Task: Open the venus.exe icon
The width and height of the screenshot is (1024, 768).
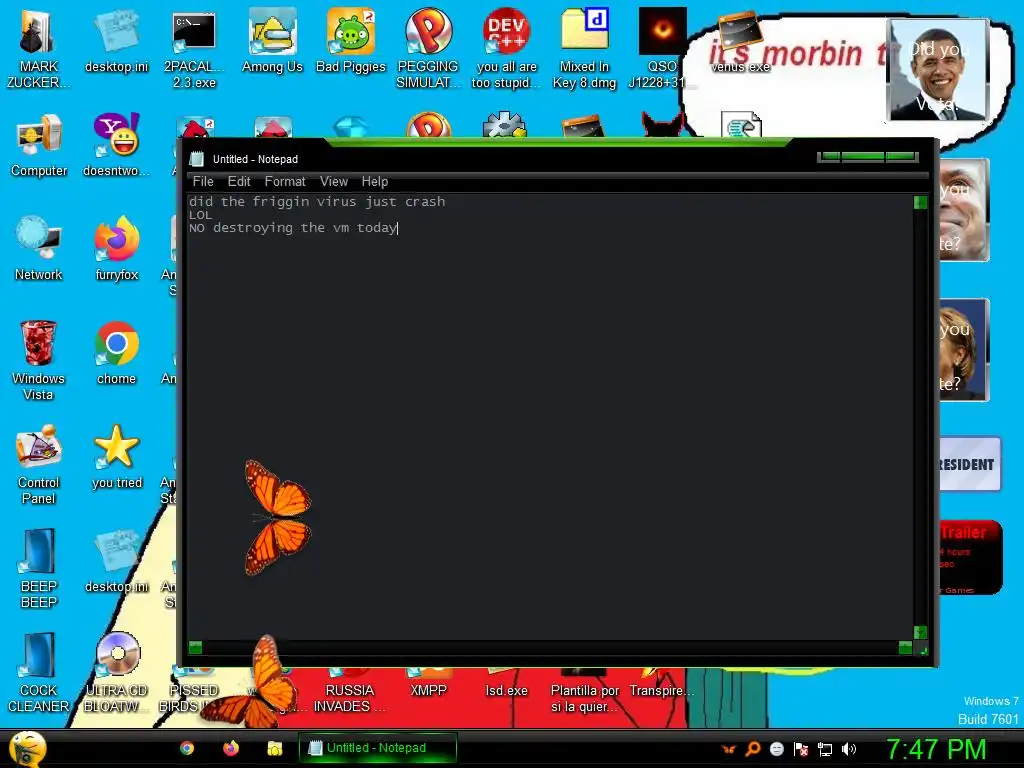Action: (x=740, y=40)
